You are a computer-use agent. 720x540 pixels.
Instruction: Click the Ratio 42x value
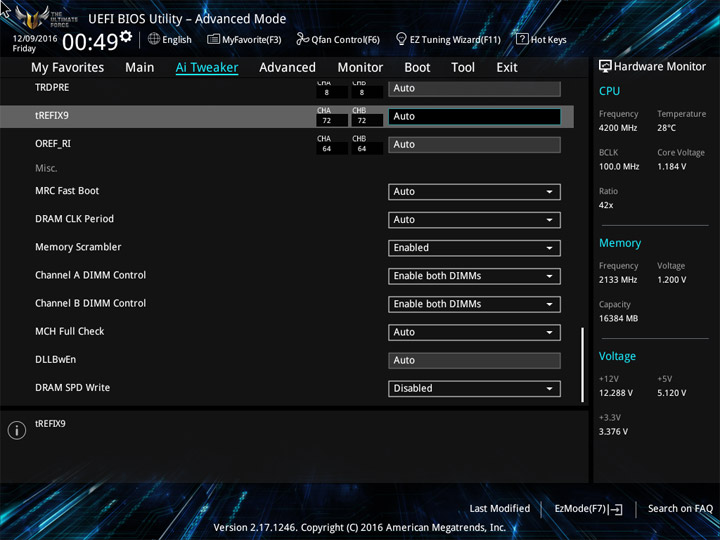(x=606, y=205)
